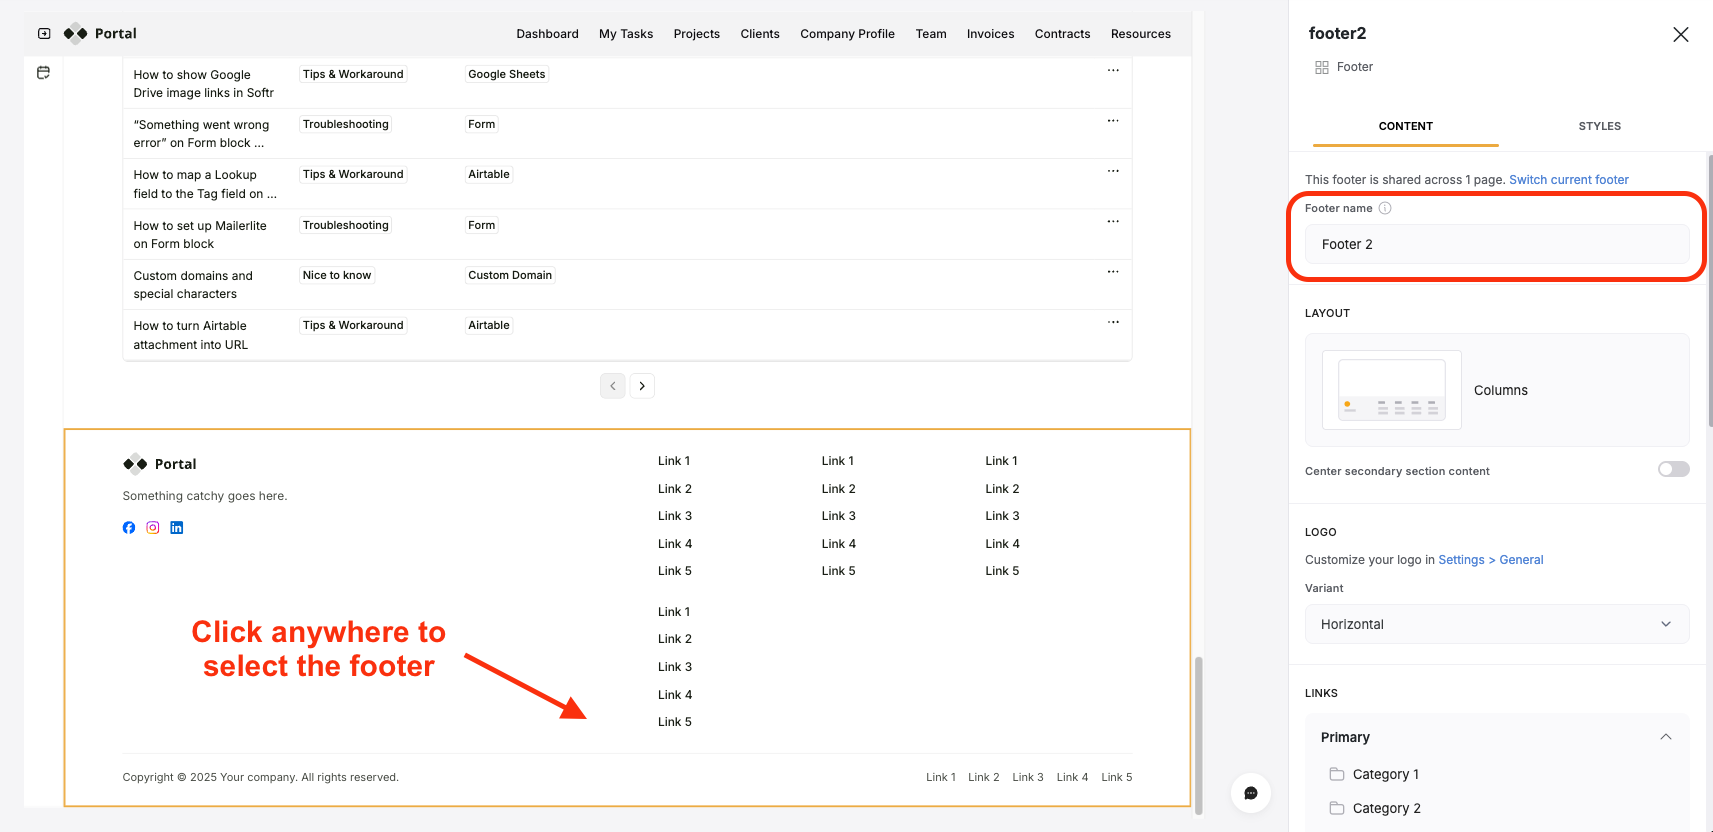Click Link 5 in the third footer column

(1002, 571)
